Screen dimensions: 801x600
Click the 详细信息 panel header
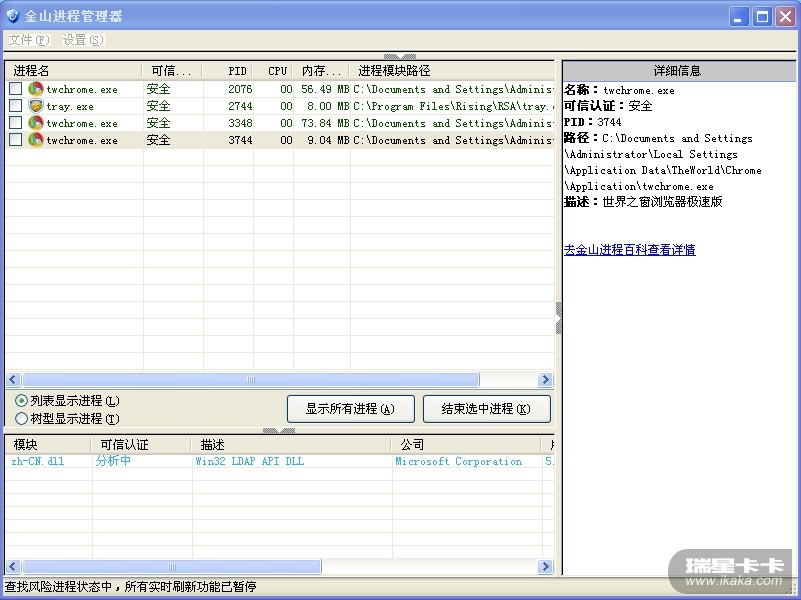click(679, 70)
